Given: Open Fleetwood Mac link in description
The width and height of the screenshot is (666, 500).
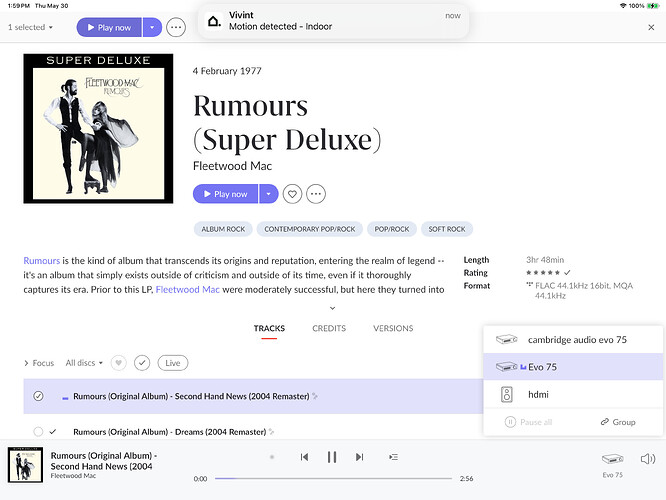Looking at the screenshot, I should tap(188, 289).
